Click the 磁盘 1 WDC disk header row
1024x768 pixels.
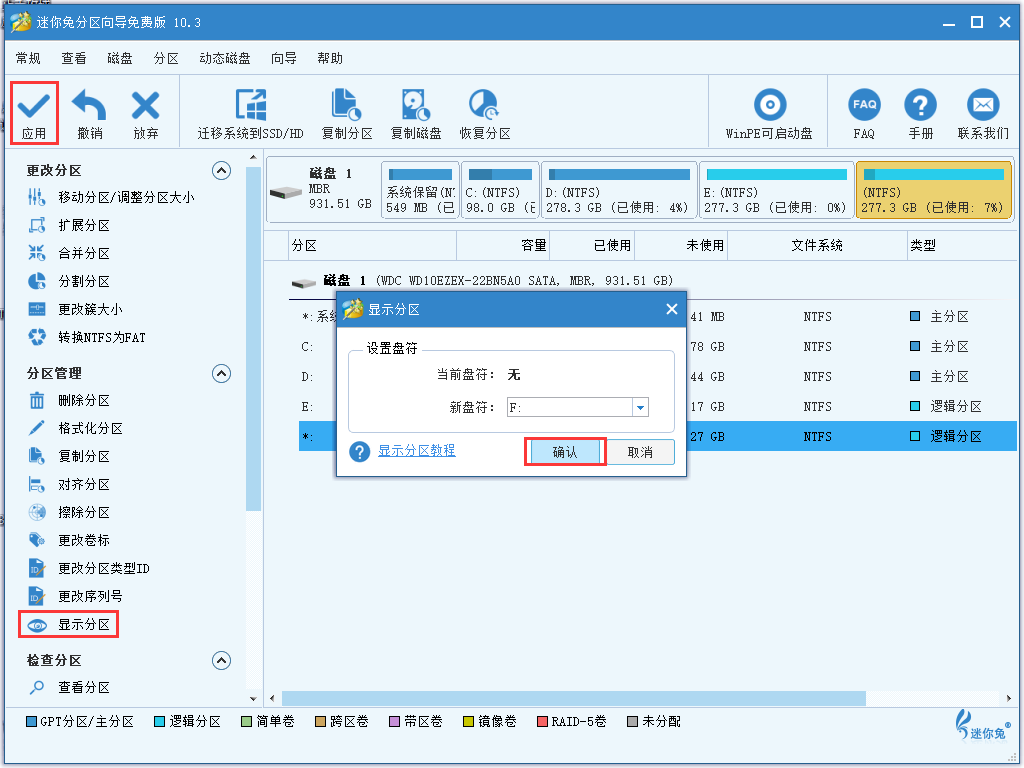483,281
